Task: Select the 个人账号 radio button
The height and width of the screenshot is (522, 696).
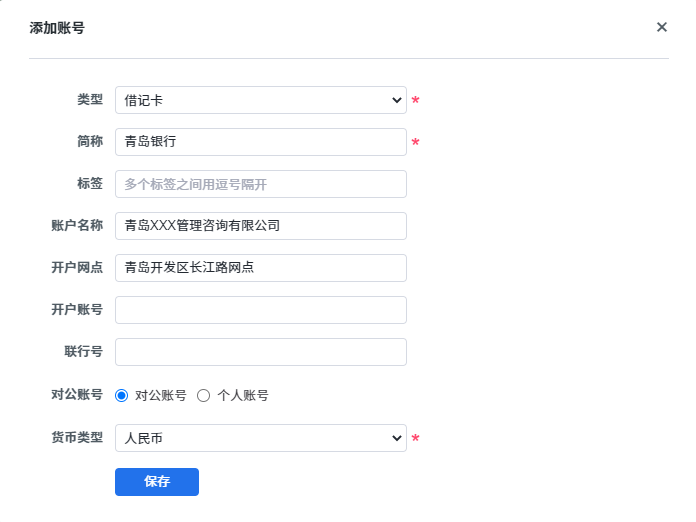Action: point(204,395)
